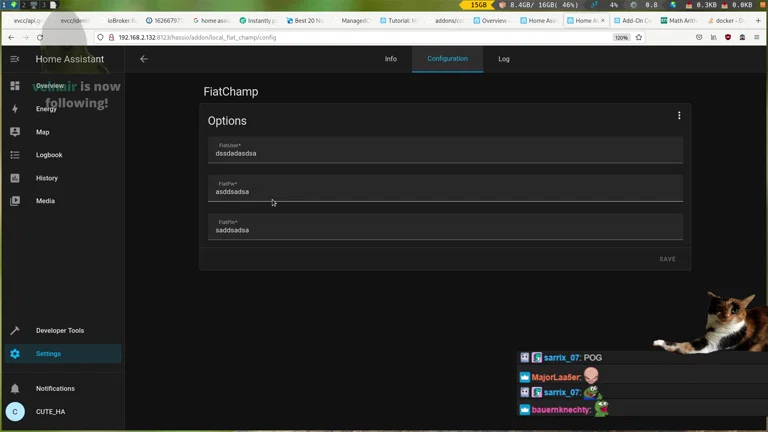Focus the FiatPin text field
The width and height of the screenshot is (768, 432).
click(445, 227)
